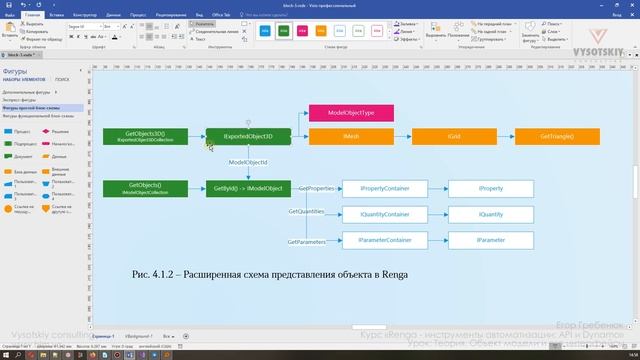The height and width of the screenshot is (360, 640).
Task: Pick the Decision diamond shape in stencil
Action: (56, 131)
